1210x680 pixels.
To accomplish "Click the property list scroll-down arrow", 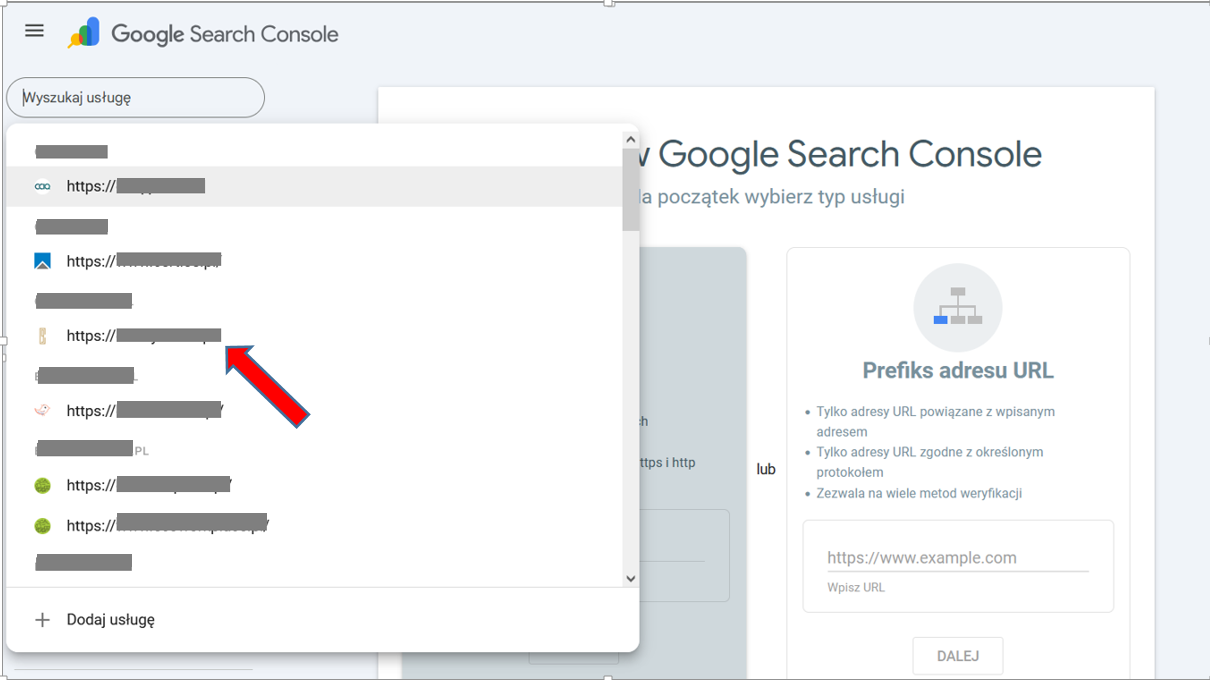I will point(630,578).
